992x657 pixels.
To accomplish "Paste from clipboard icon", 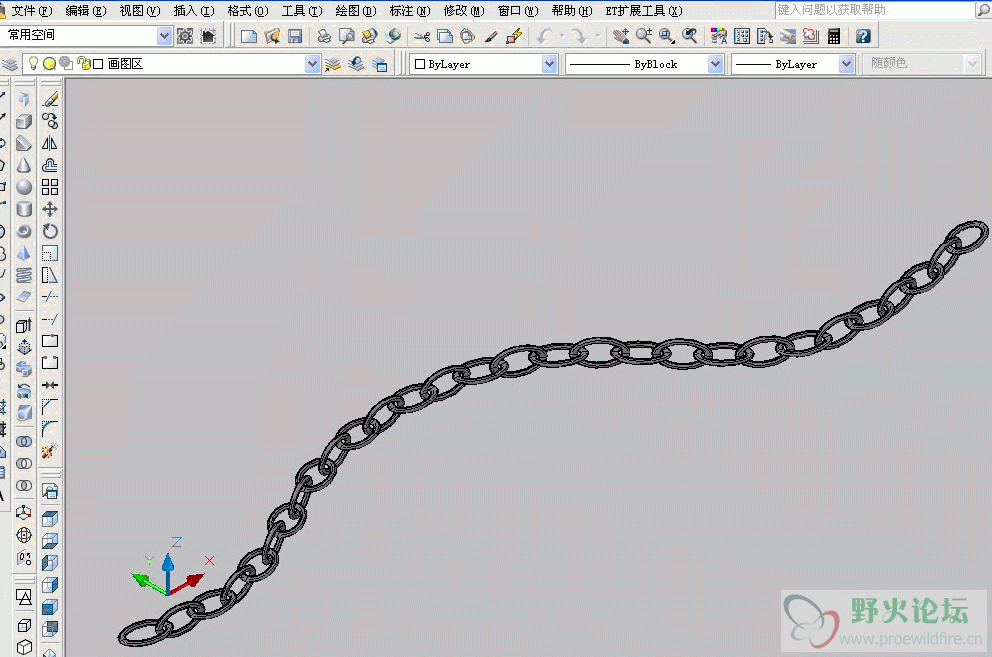I will [468, 36].
